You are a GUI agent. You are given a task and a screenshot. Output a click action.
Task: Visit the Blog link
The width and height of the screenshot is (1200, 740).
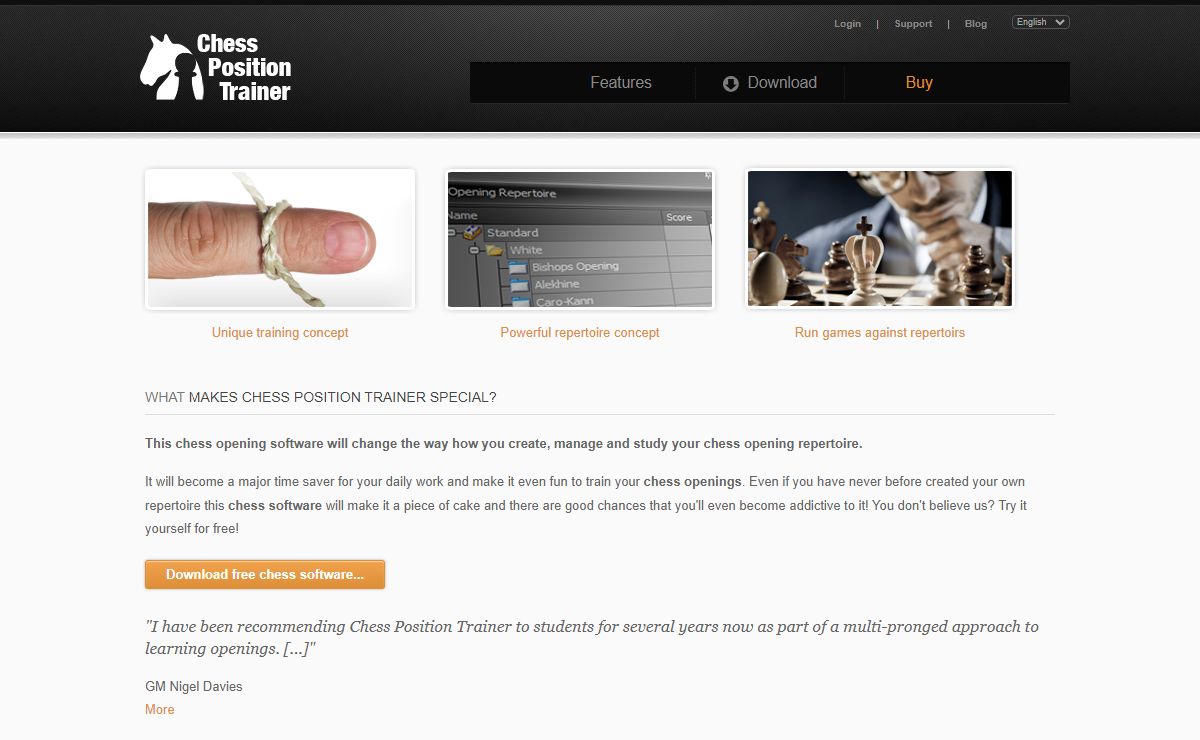coord(976,24)
